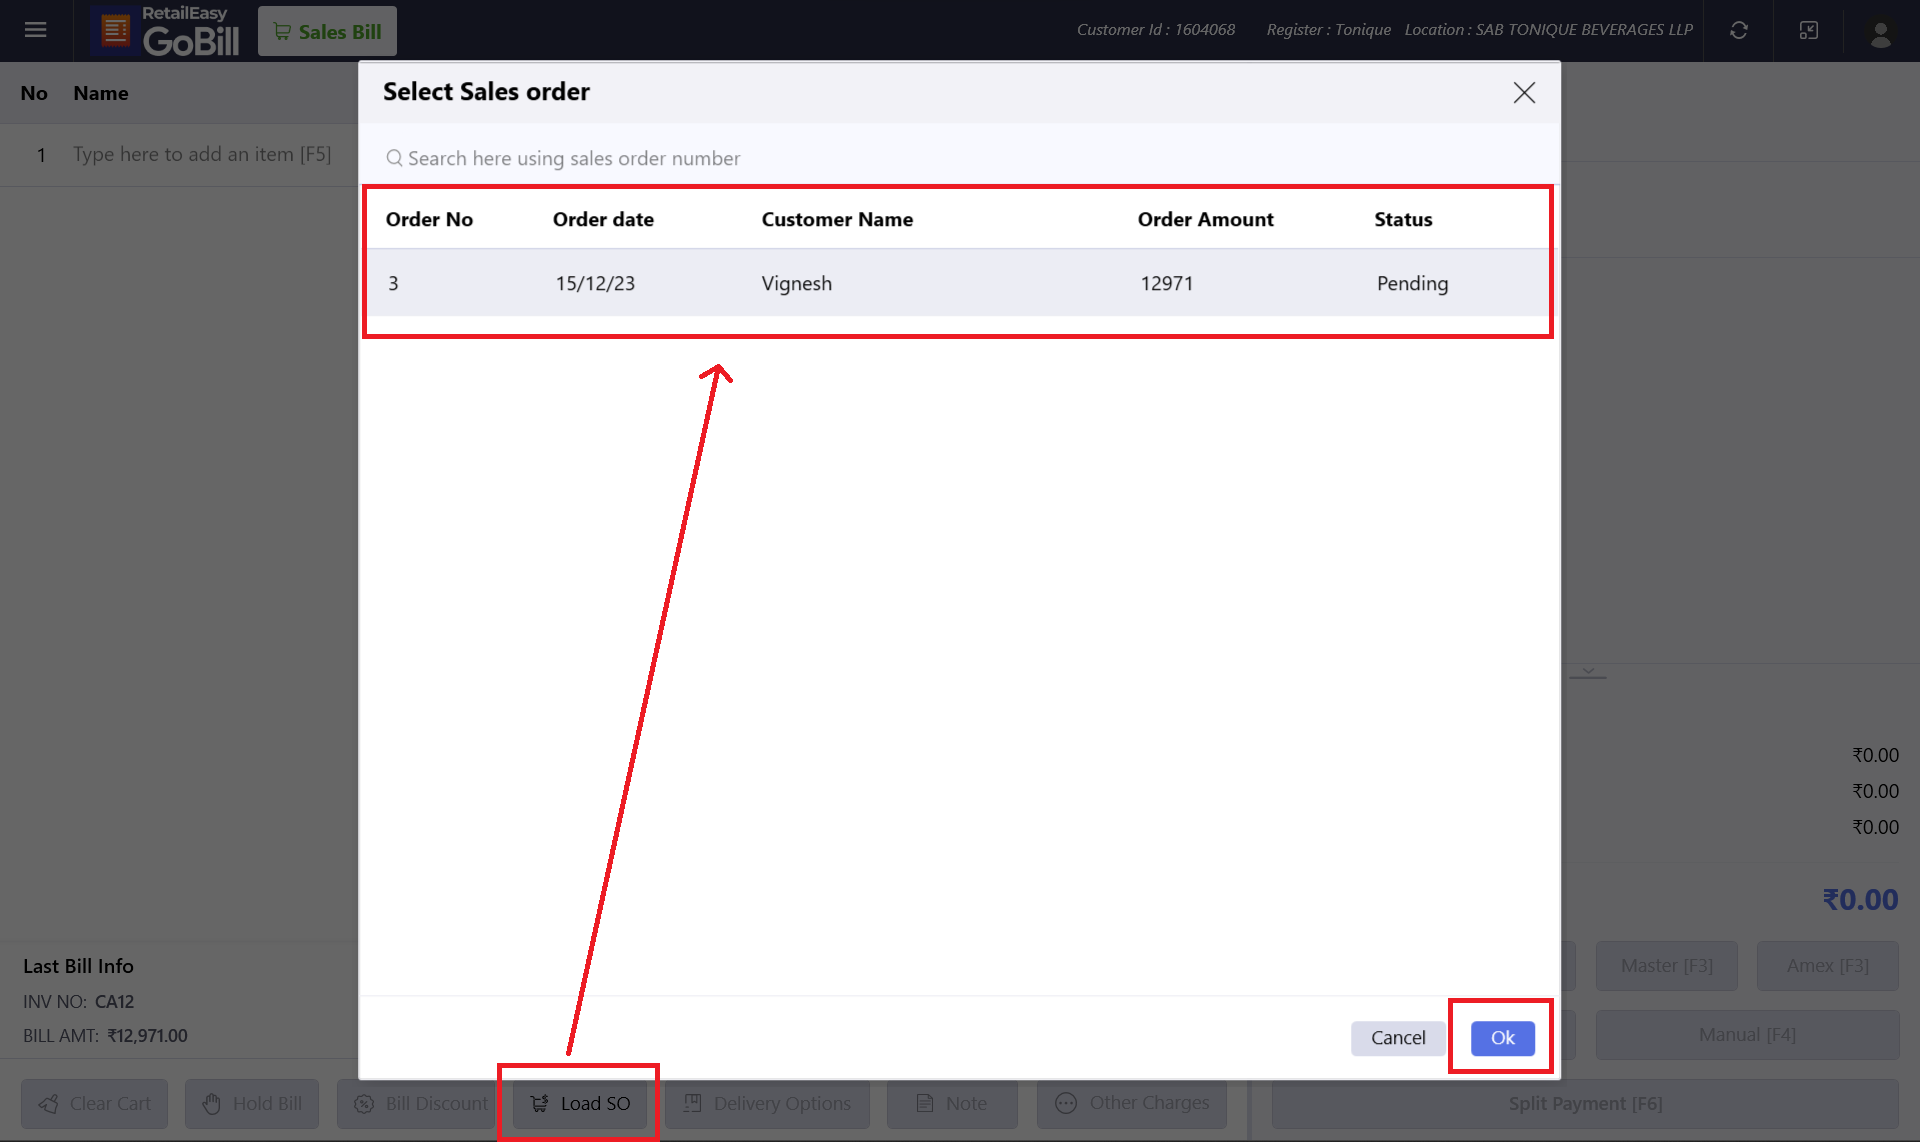The height and width of the screenshot is (1142, 1920).
Task: Close the Select Sales order dialog
Action: 1524,93
